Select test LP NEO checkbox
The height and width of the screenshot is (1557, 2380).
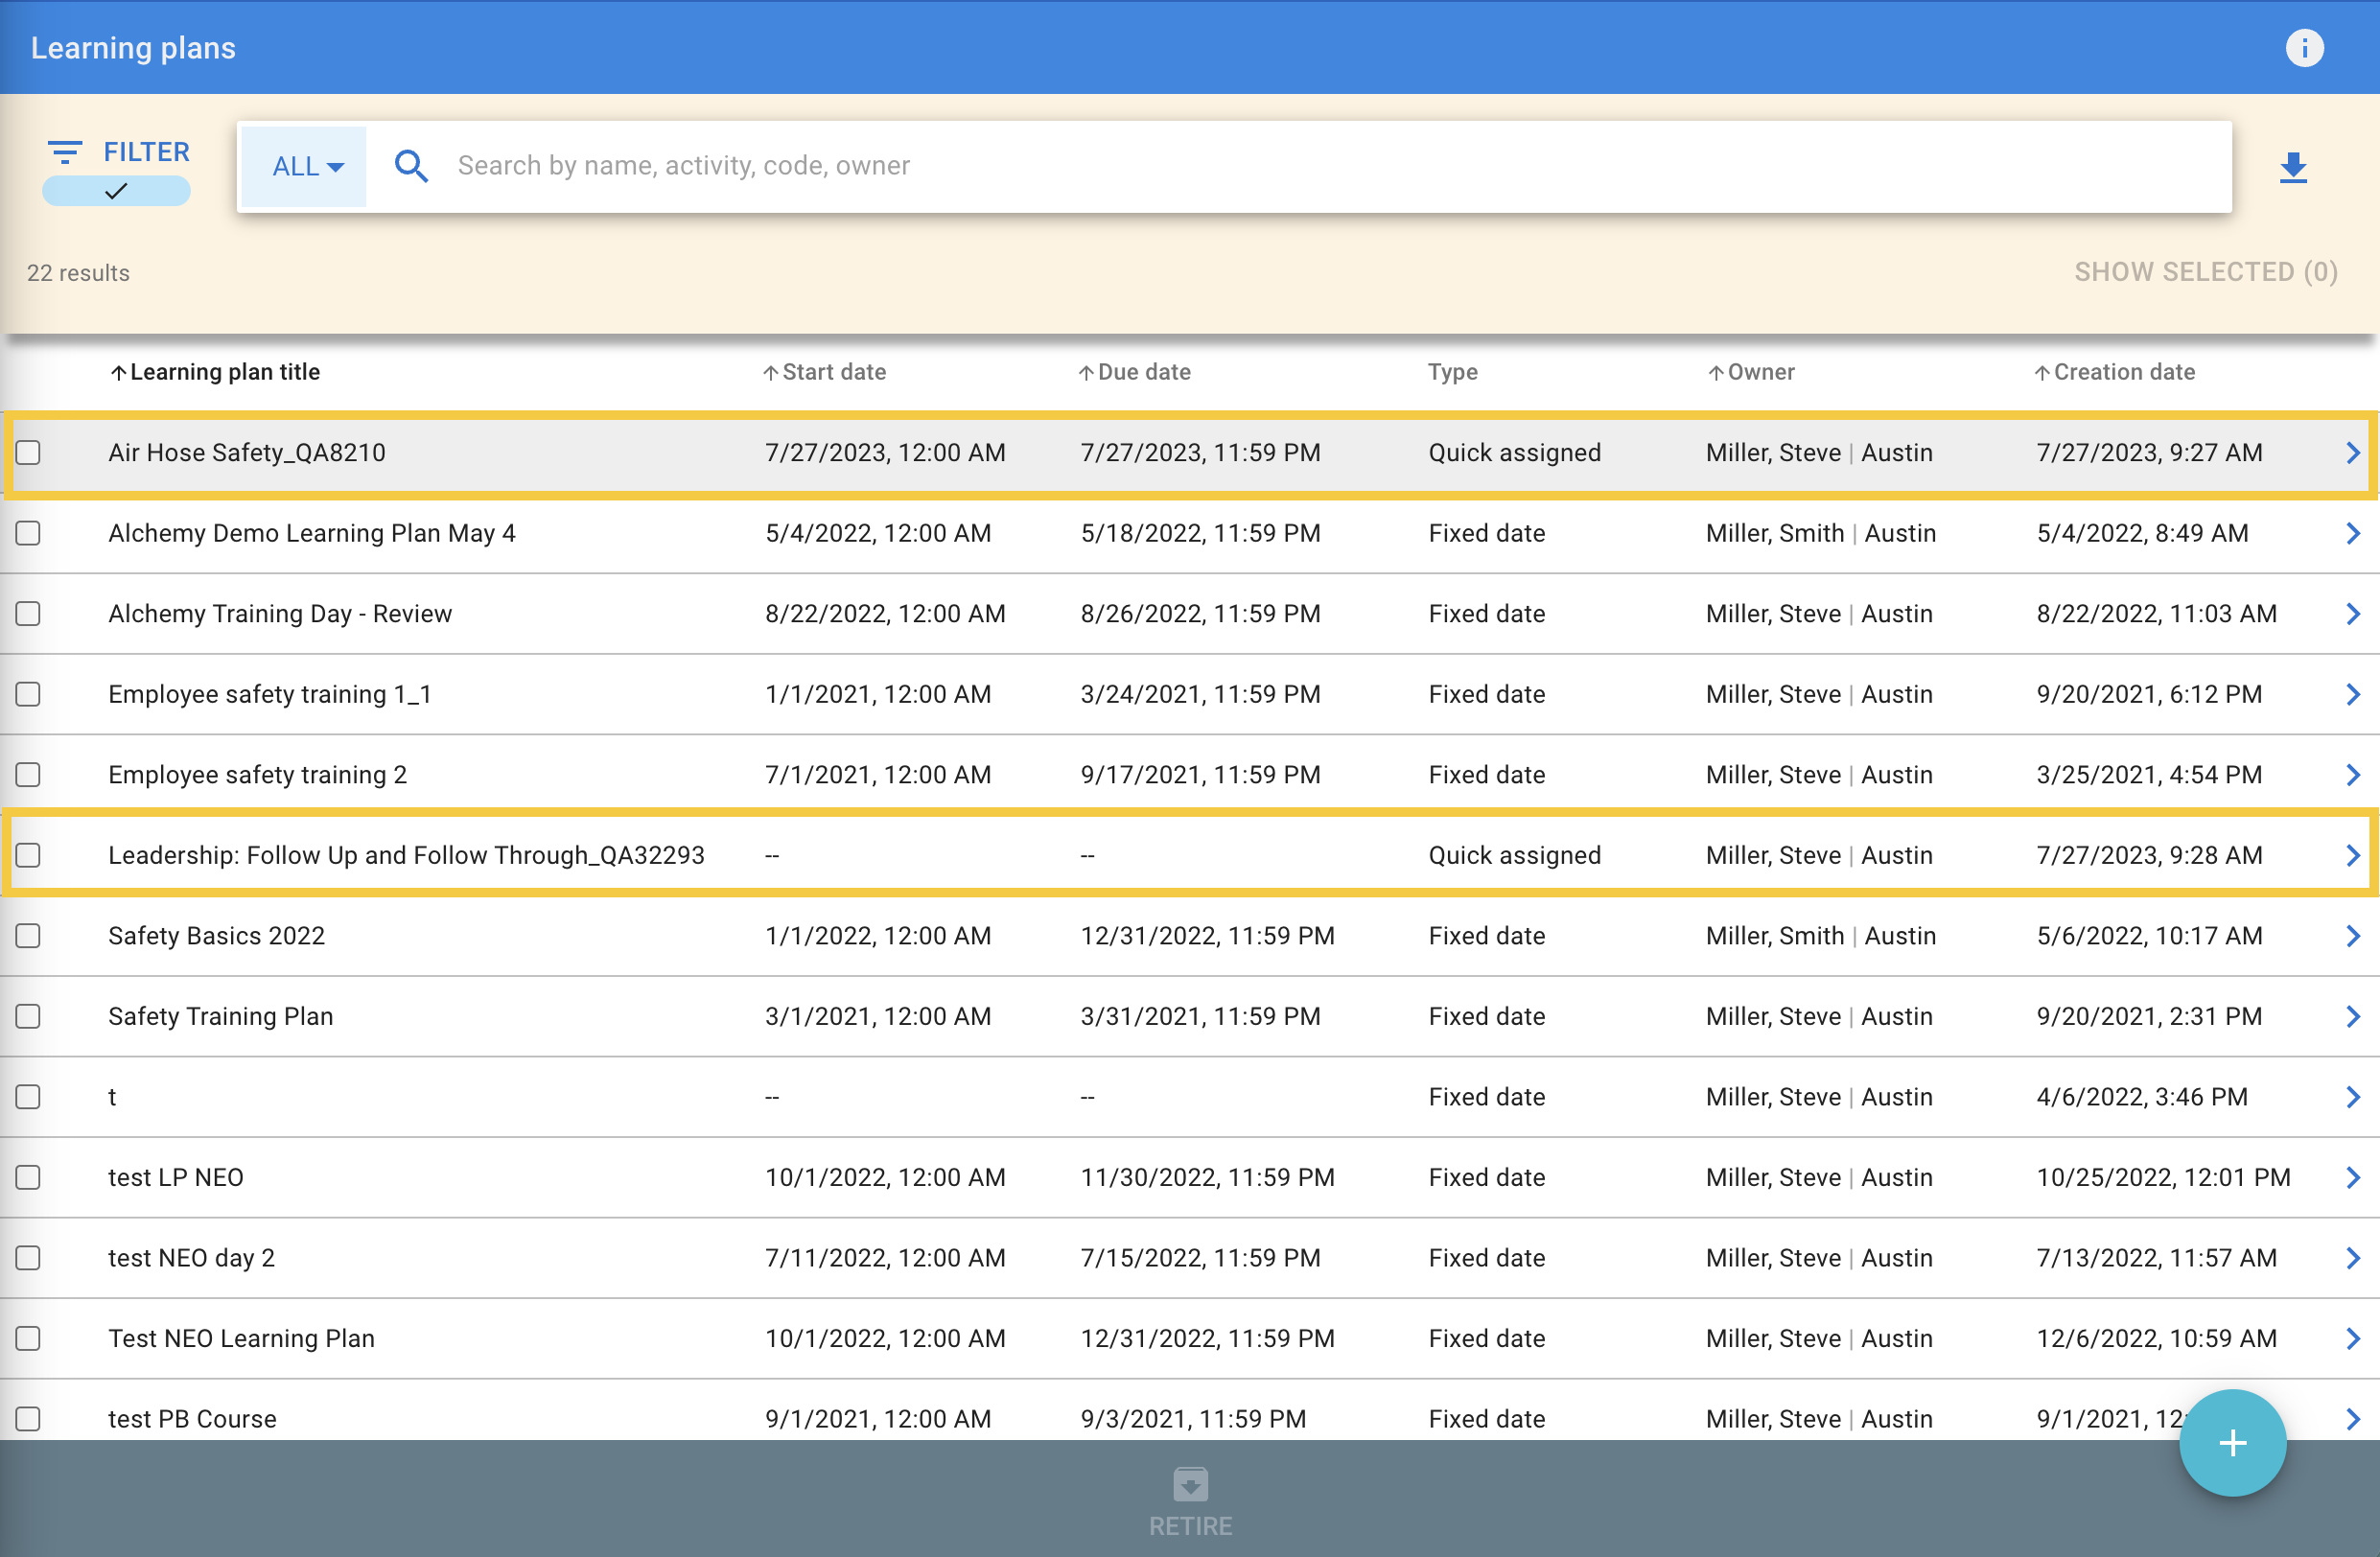(x=28, y=1178)
